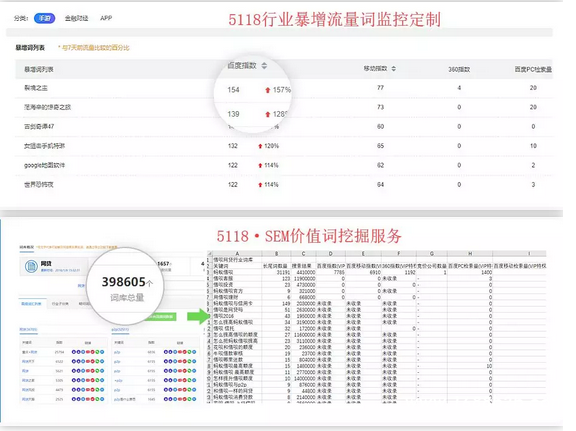Screen dimensions: 576x431
Task: Select spreadsheet column C header
Action: 303,254
